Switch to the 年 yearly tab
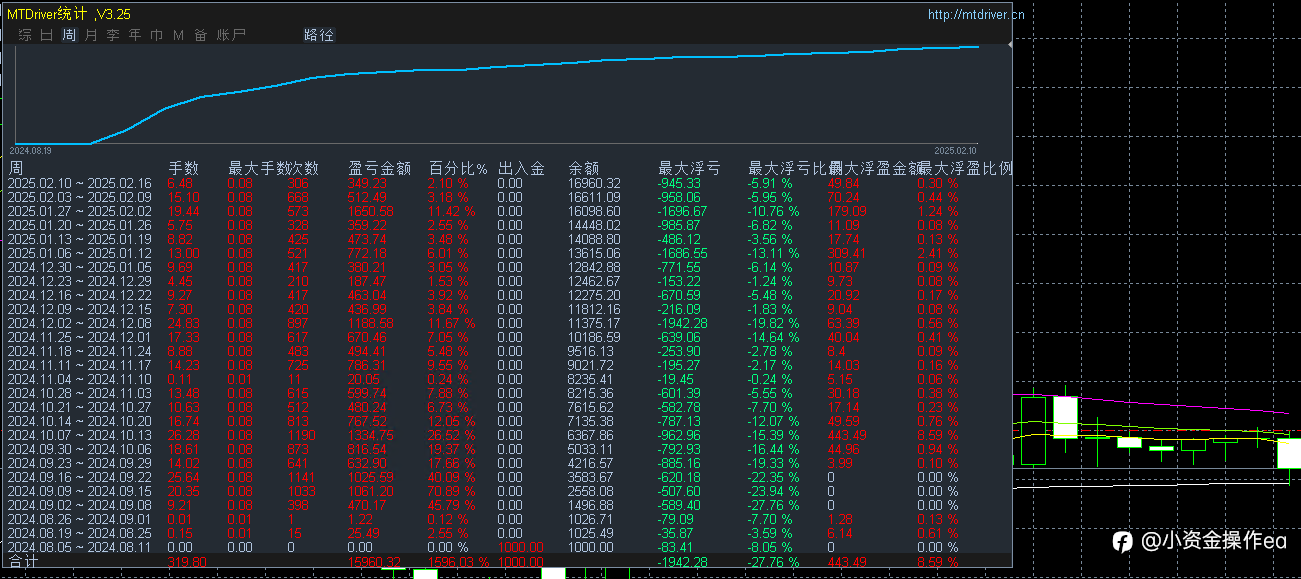This screenshot has width=1301, height=579. coord(135,35)
